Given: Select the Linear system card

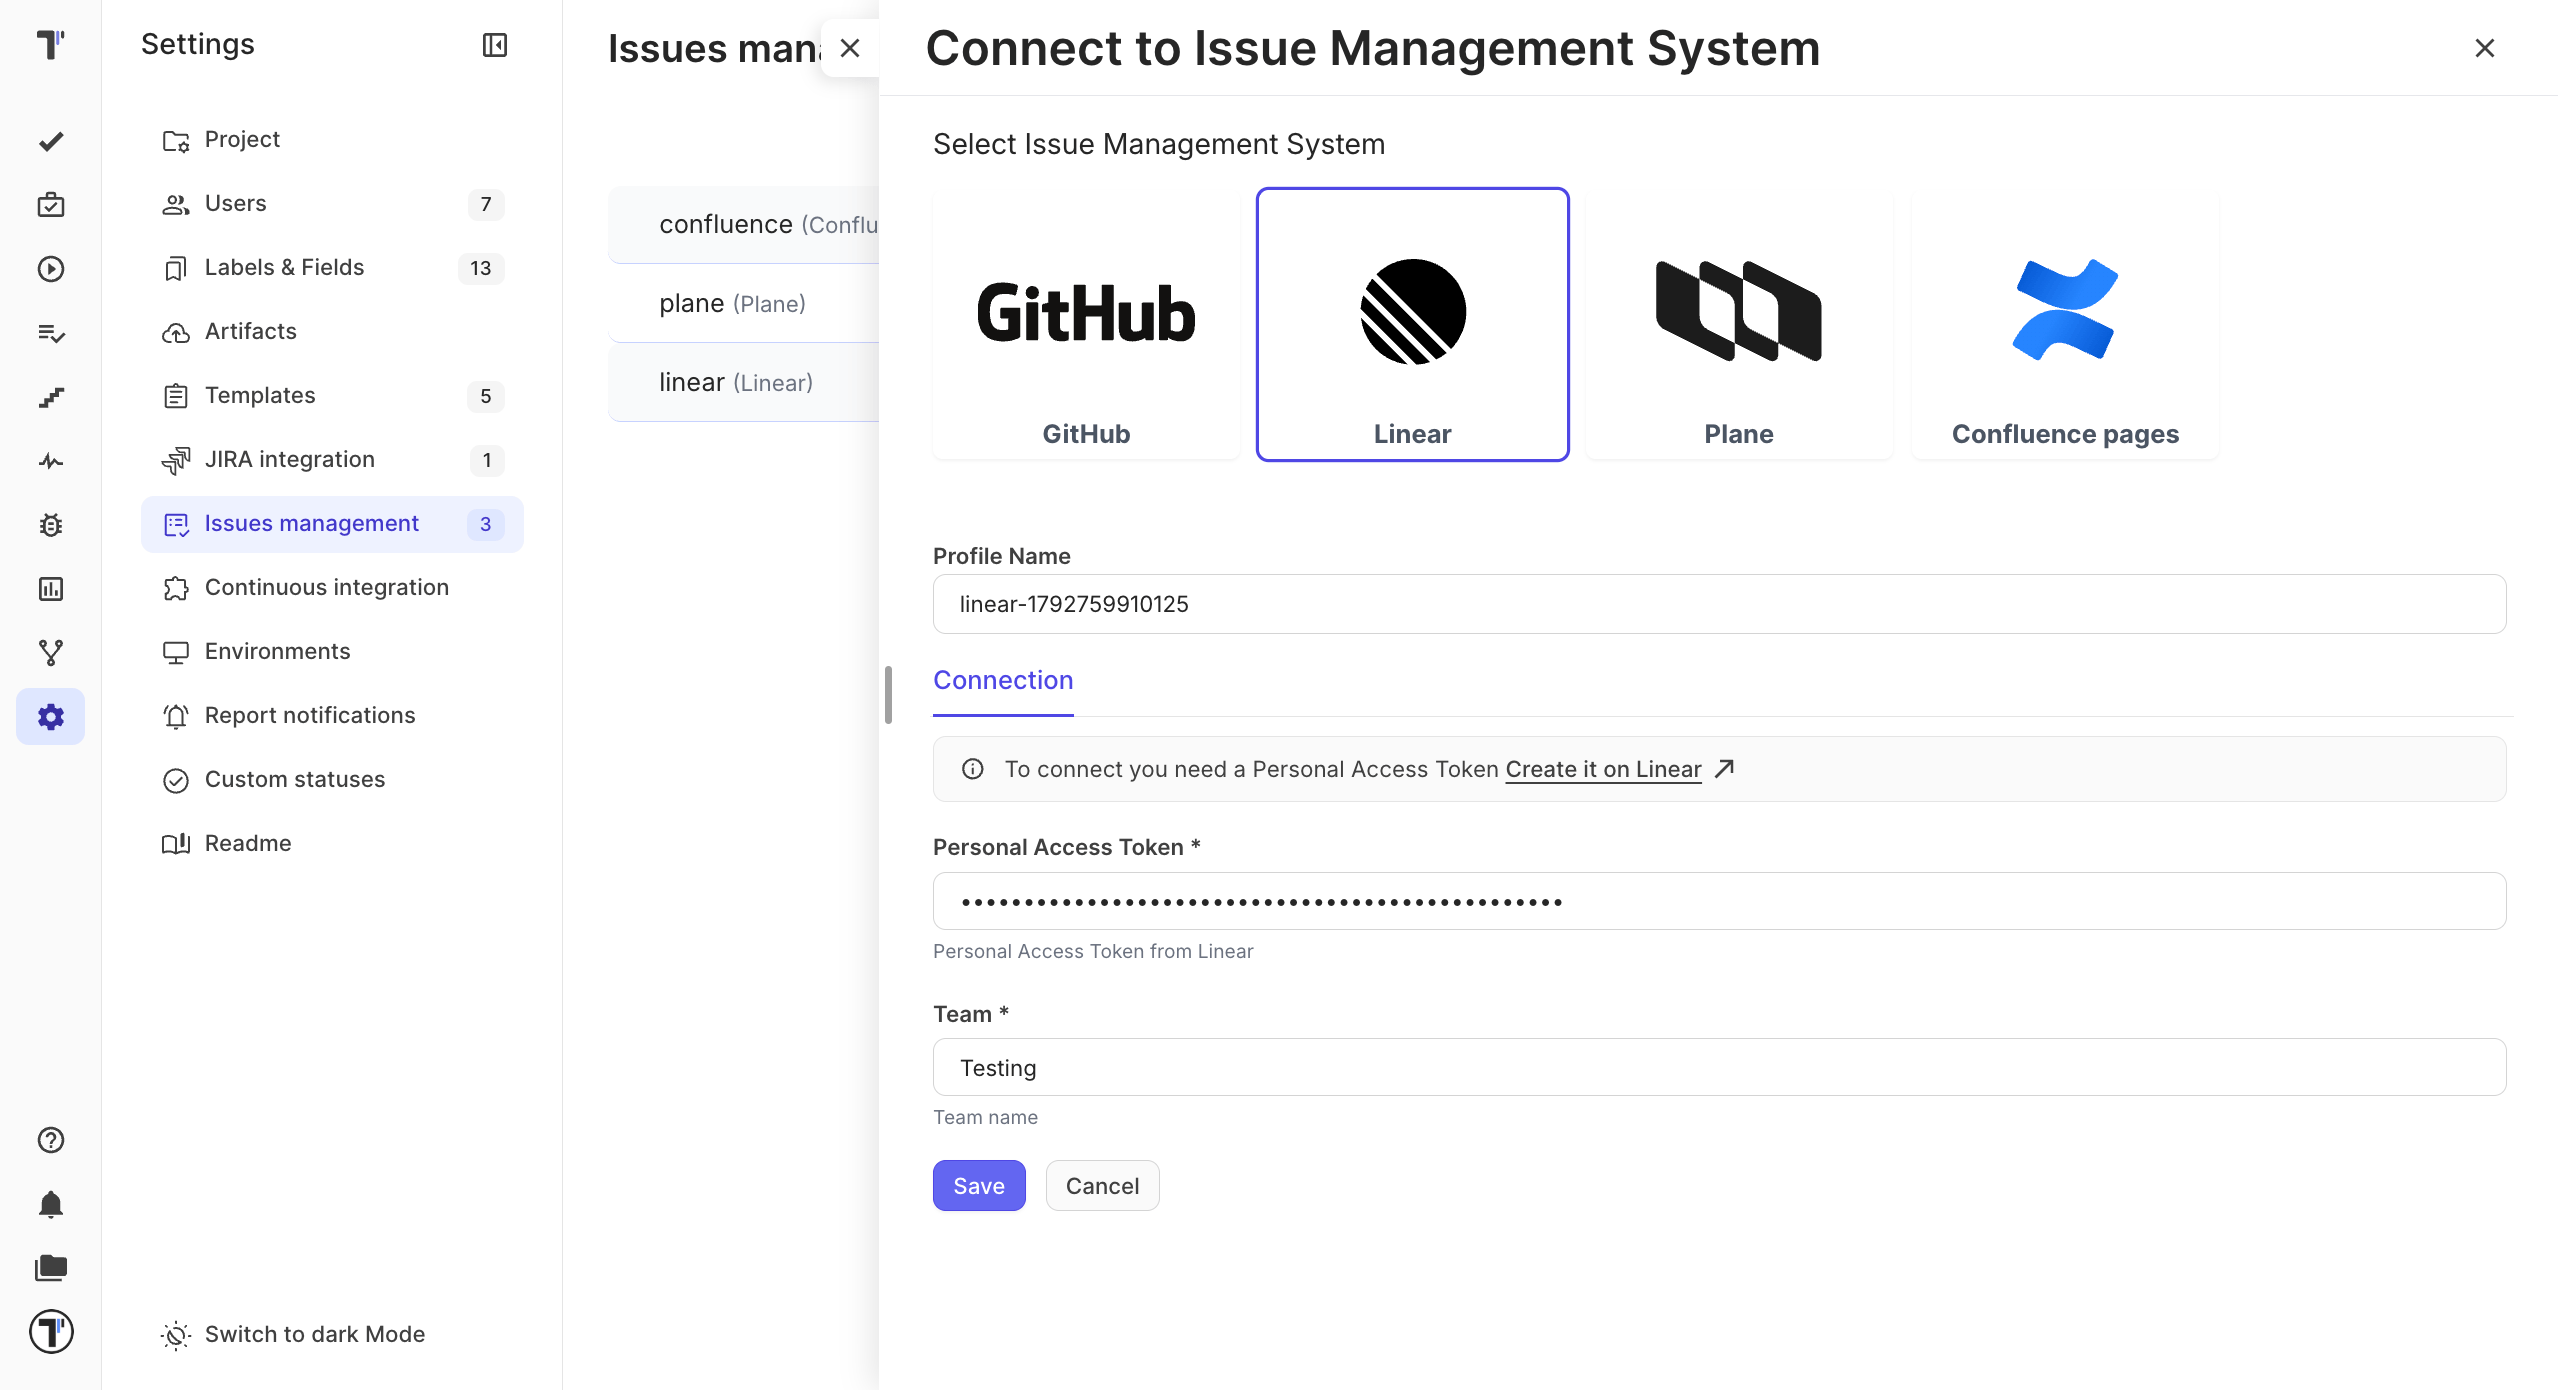Looking at the screenshot, I should (x=1413, y=325).
